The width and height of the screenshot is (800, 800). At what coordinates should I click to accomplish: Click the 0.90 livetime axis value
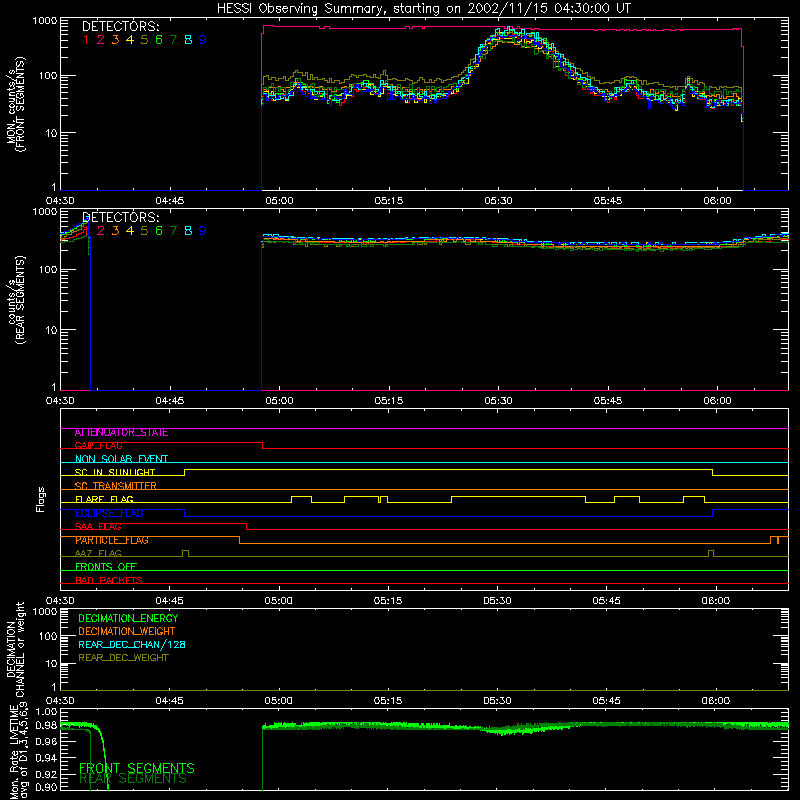coord(47,787)
